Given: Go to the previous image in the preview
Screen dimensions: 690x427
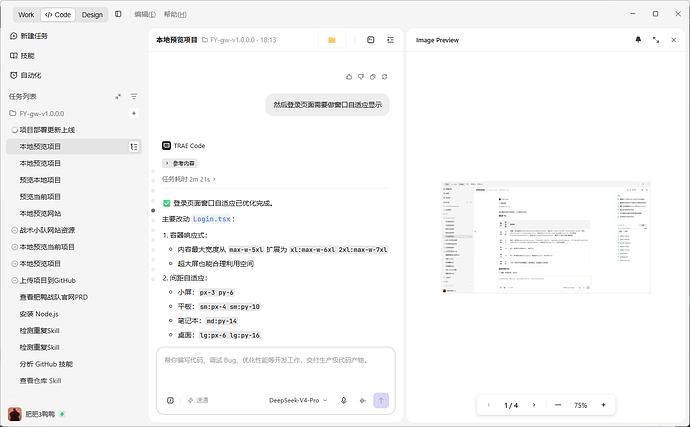Looking at the screenshot, I should point(488,405).
